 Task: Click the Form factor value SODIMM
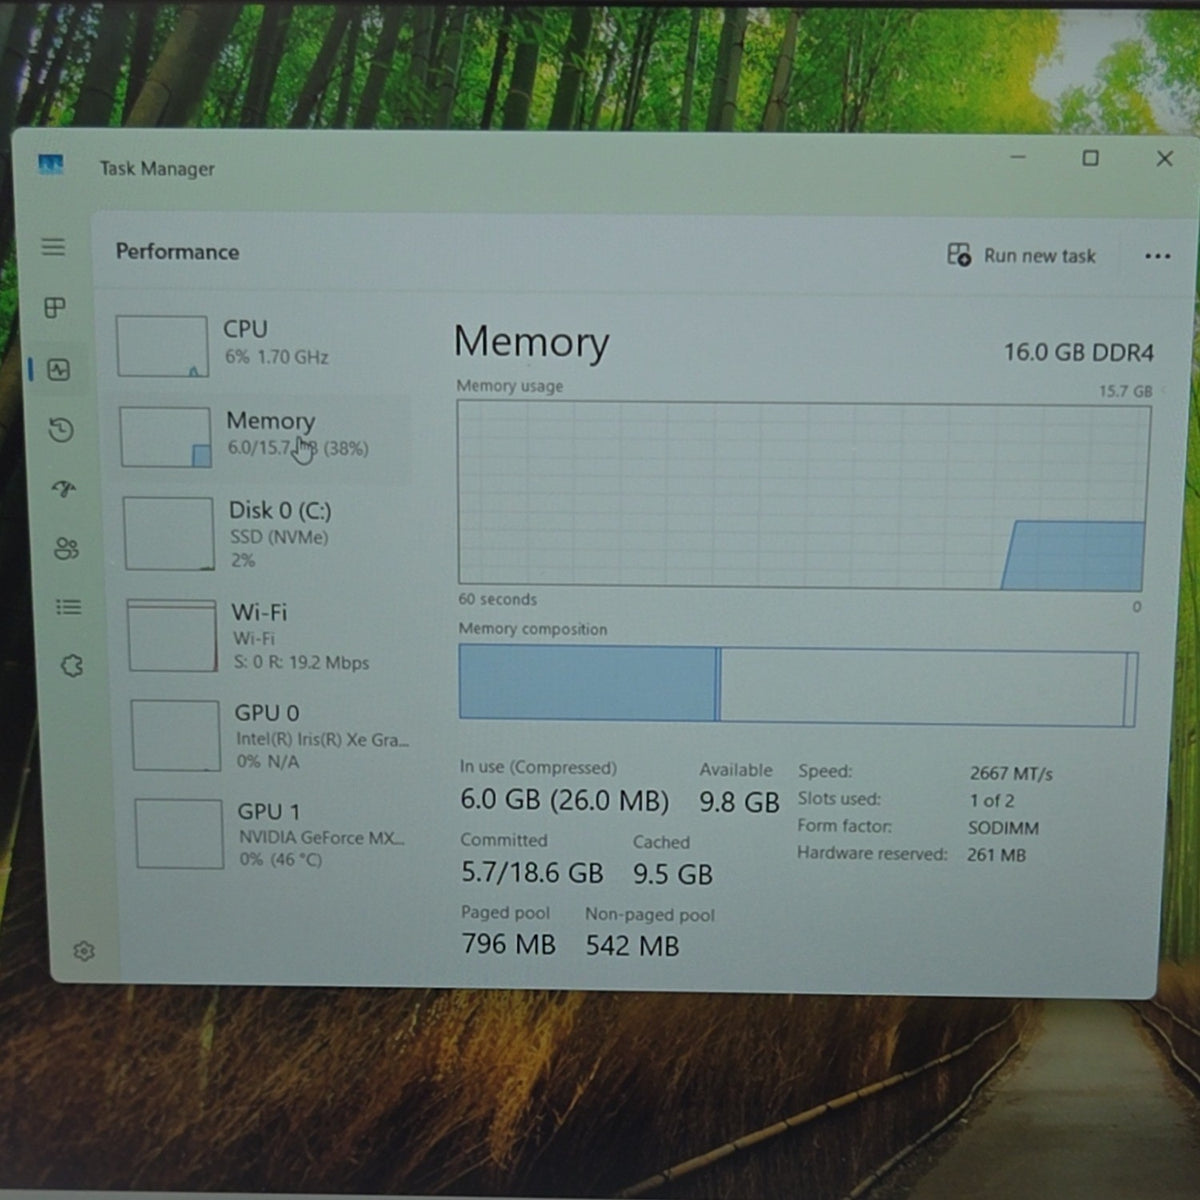(1003, 828)
